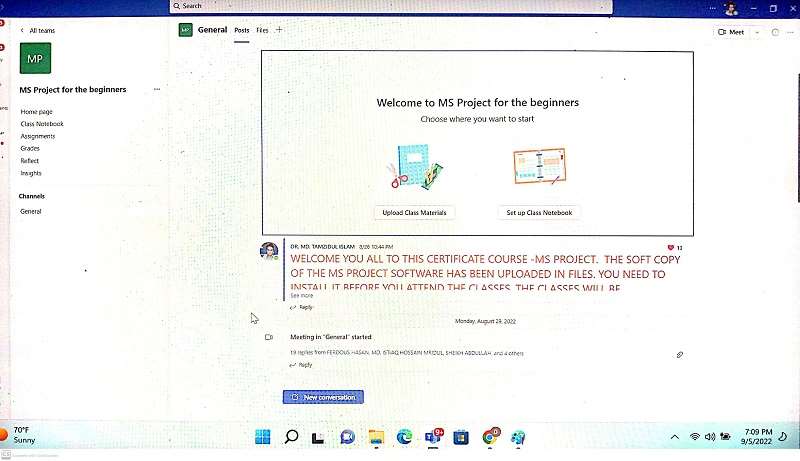The width and height of the screenshot is (800, 461).
Task: Open Microsoft Teams taskbar icon
Action: pyautogui.click(x=433, y=437)
